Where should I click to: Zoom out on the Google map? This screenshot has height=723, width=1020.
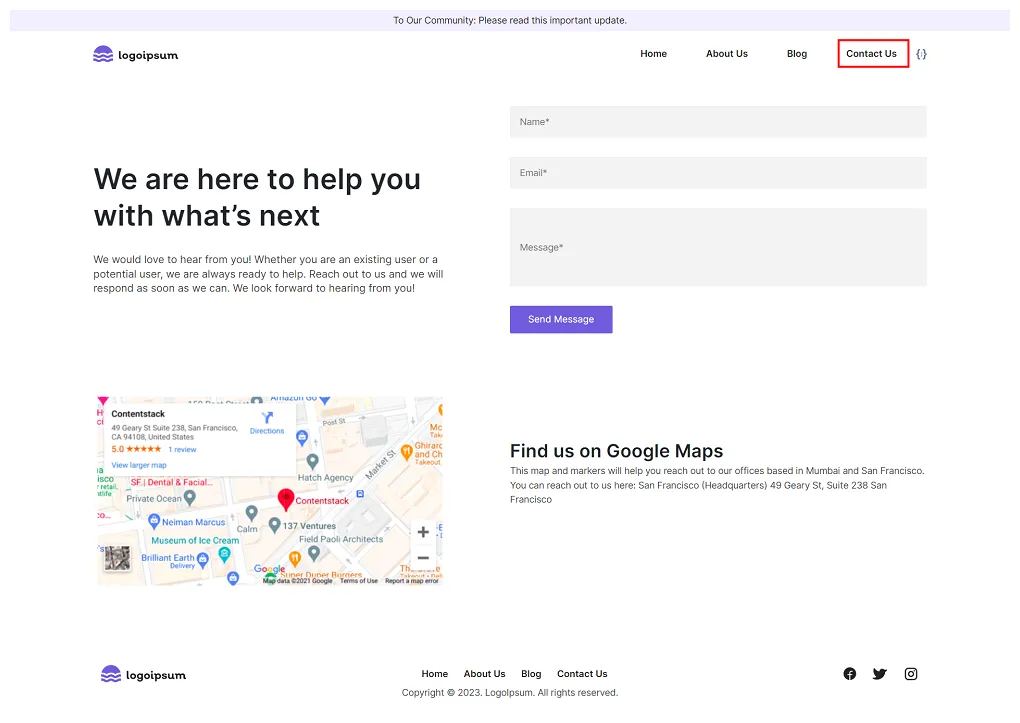(422, 558)
